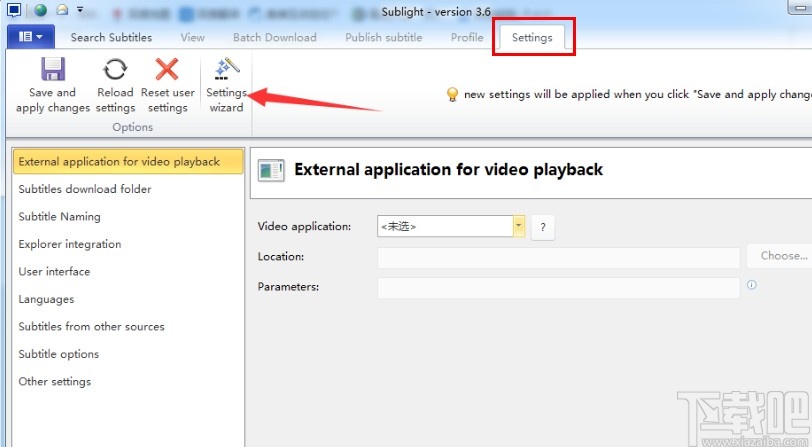This screenshot has width=812, height=447.
Task: Go to Subtitle options in the sidebar
Action: (59, 354)
